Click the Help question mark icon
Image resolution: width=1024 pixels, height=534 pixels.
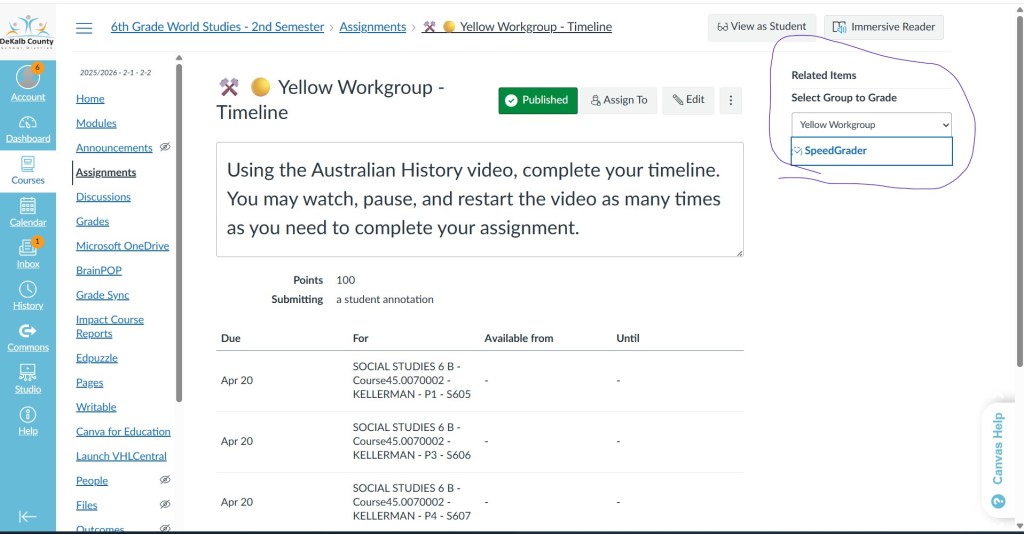pos(28,414)
